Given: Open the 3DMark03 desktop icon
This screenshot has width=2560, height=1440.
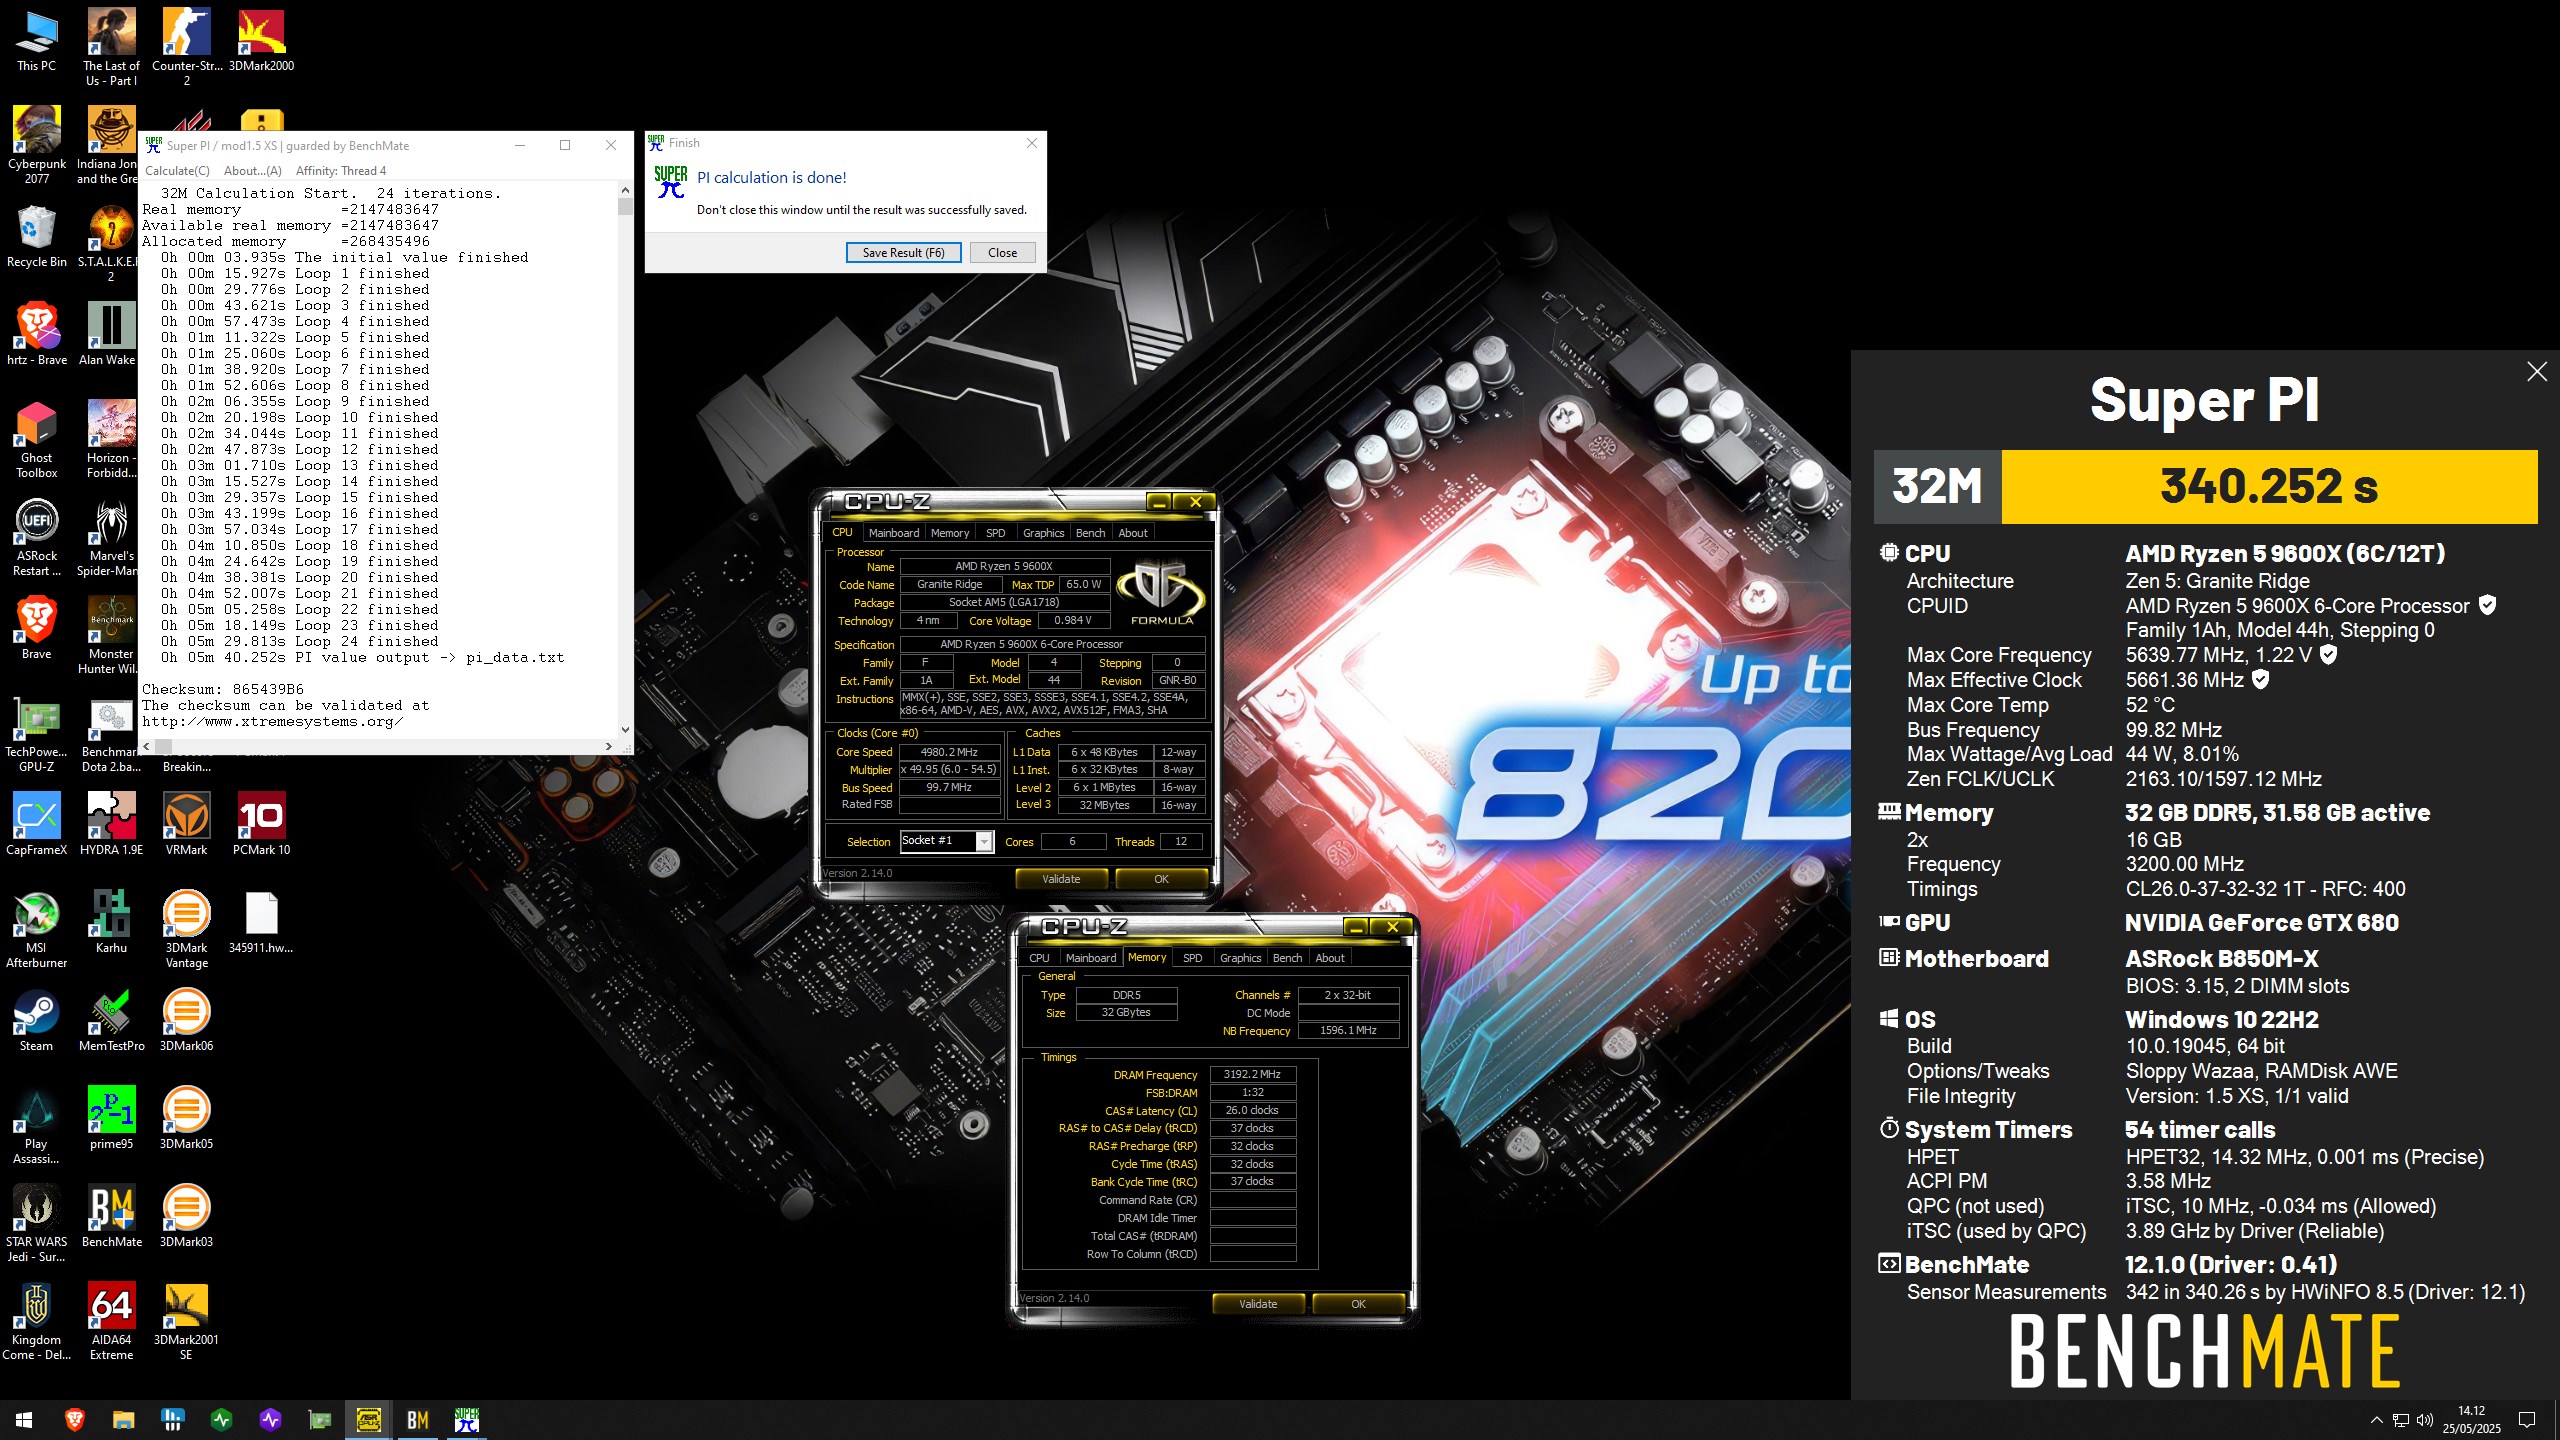Looking at the screenshot, I should click(x=186, y=1216).
